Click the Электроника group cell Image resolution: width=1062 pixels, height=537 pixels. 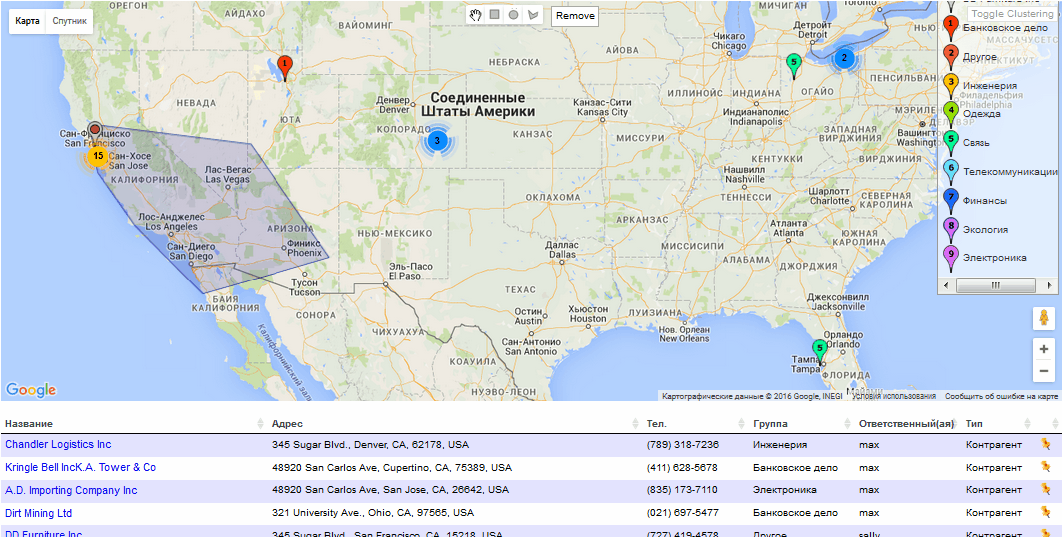click(784, 490)
